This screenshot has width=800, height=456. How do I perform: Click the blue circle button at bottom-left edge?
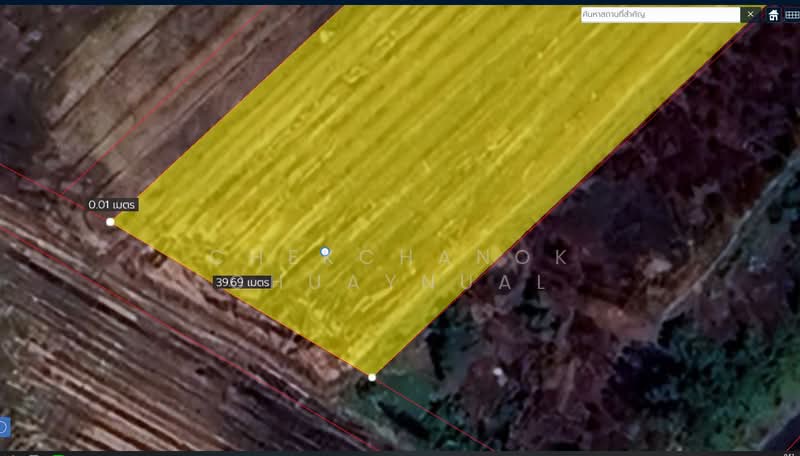[3, 427]
